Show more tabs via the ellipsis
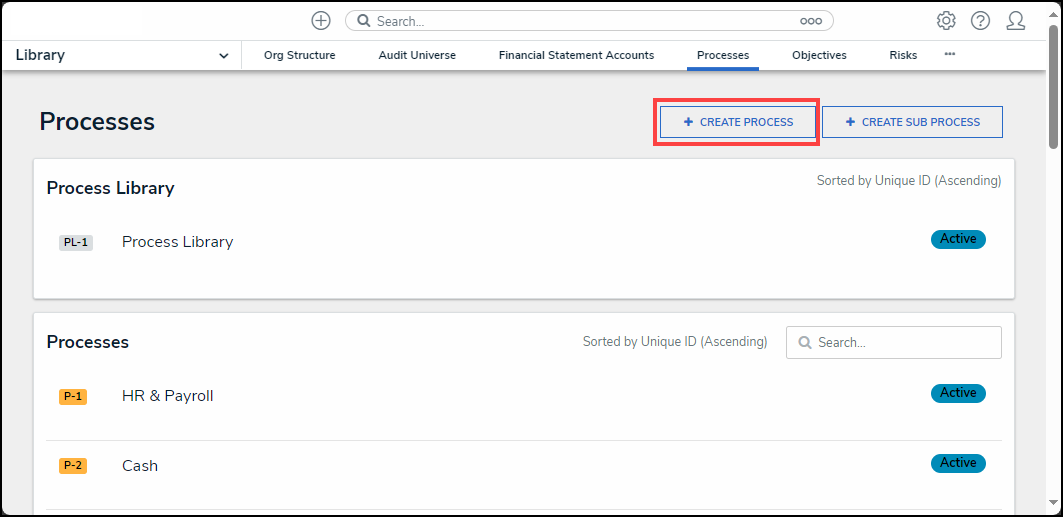Image resolution: width=1063 pixels, height=517 pixels. pos(949,54)
